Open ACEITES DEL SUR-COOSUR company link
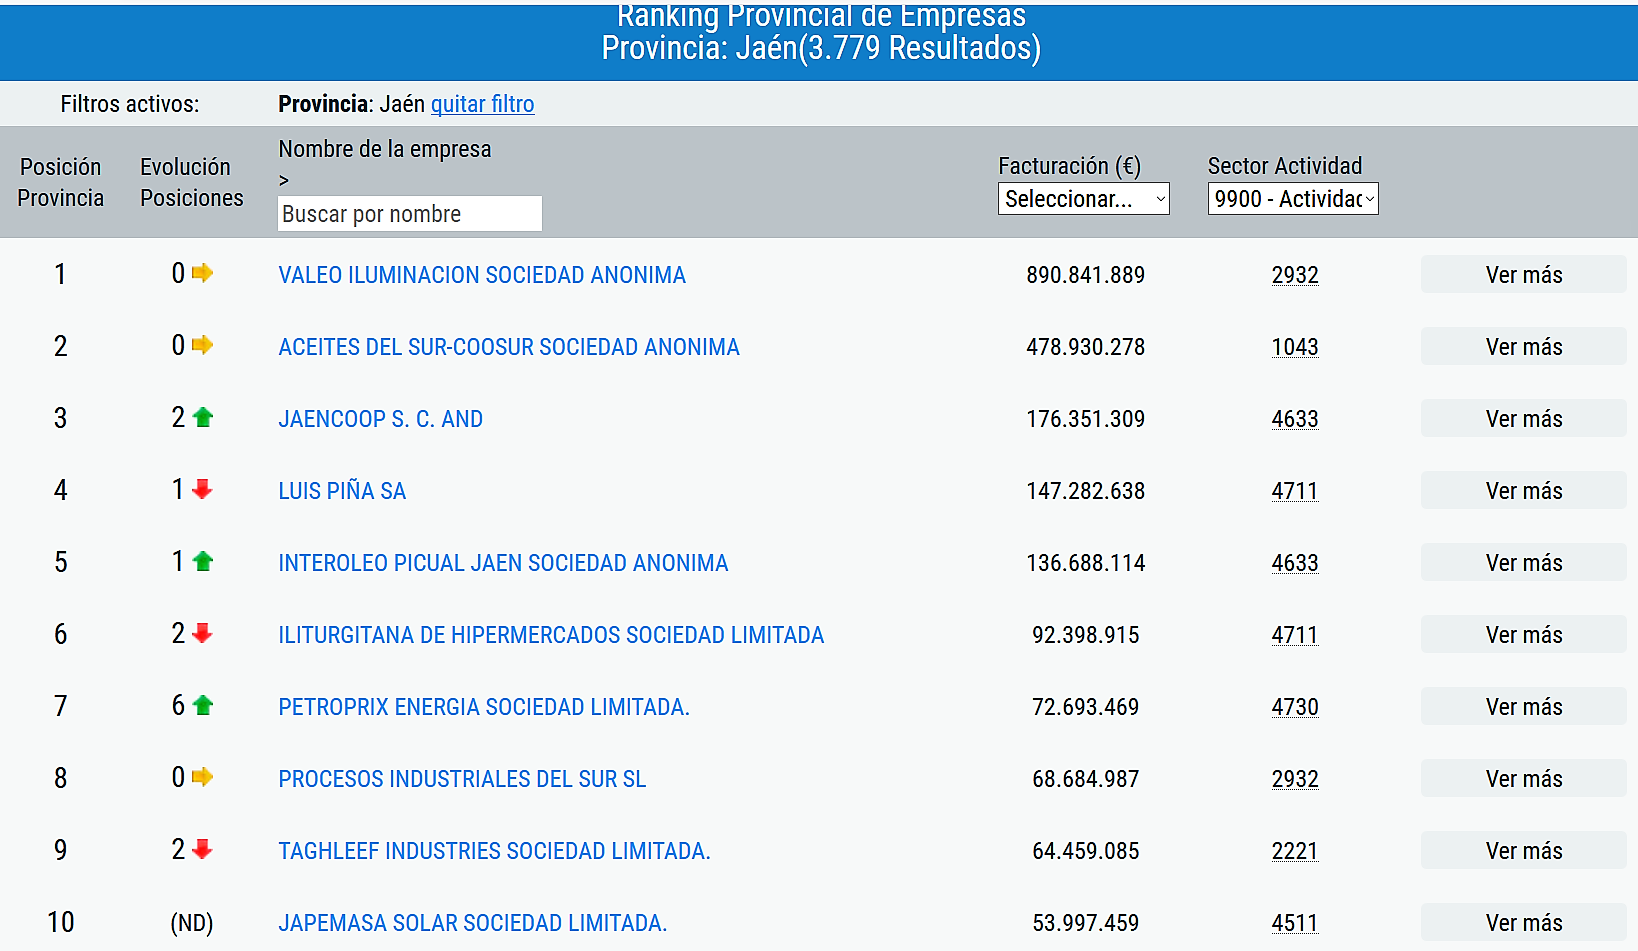The width and height of the screenshot is (1638, 951). 509,347
